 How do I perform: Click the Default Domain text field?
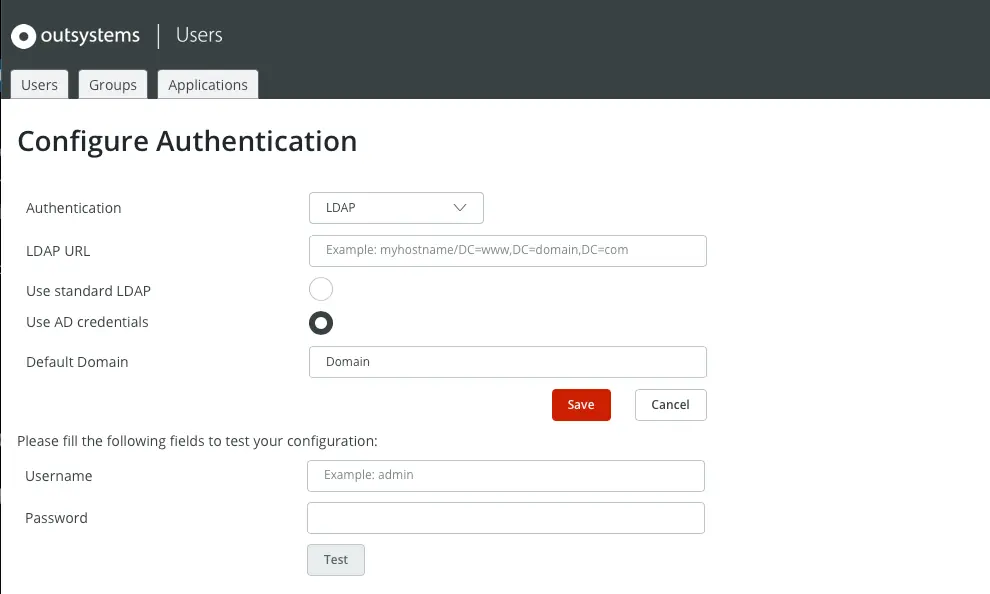click(x=508, y=362)
